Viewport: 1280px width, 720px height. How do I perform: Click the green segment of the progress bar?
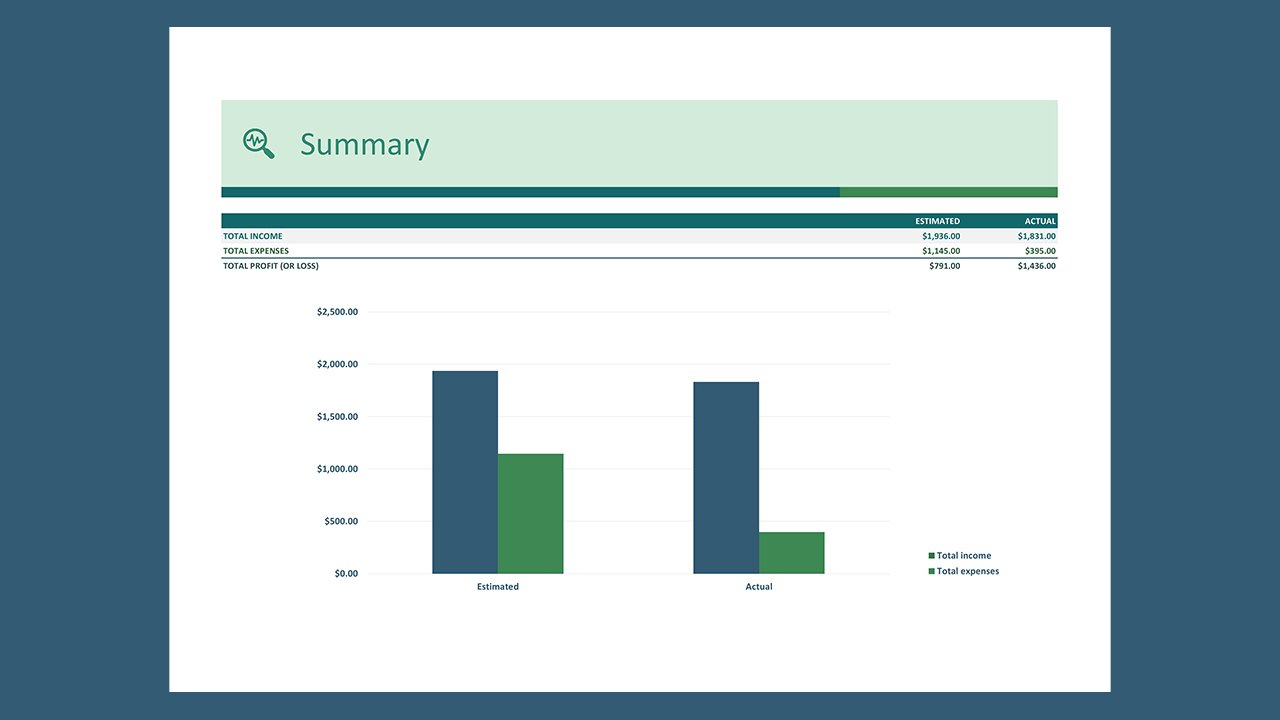click(948, 191)
